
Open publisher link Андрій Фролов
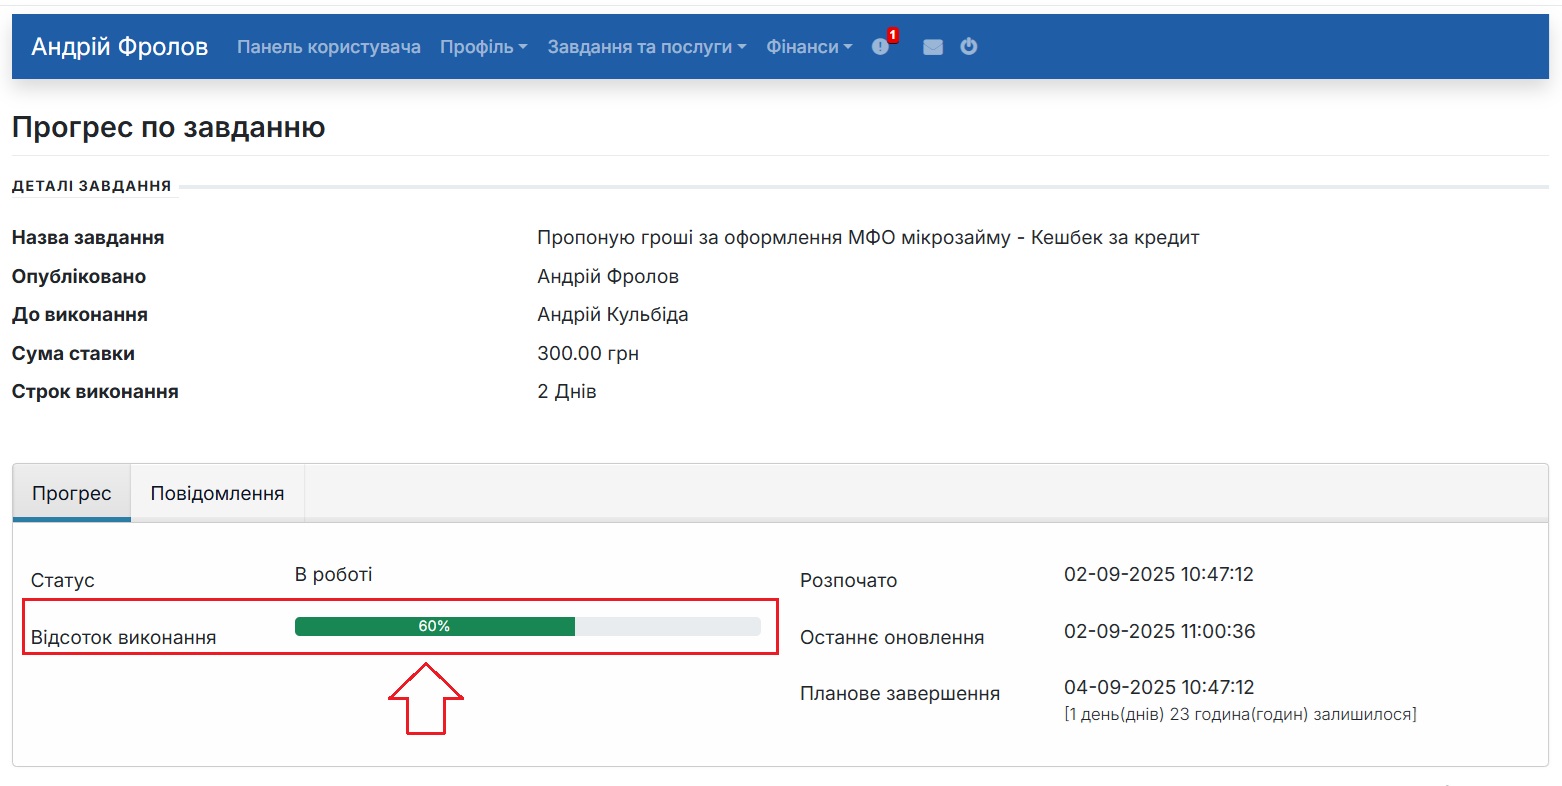[606, 276]
